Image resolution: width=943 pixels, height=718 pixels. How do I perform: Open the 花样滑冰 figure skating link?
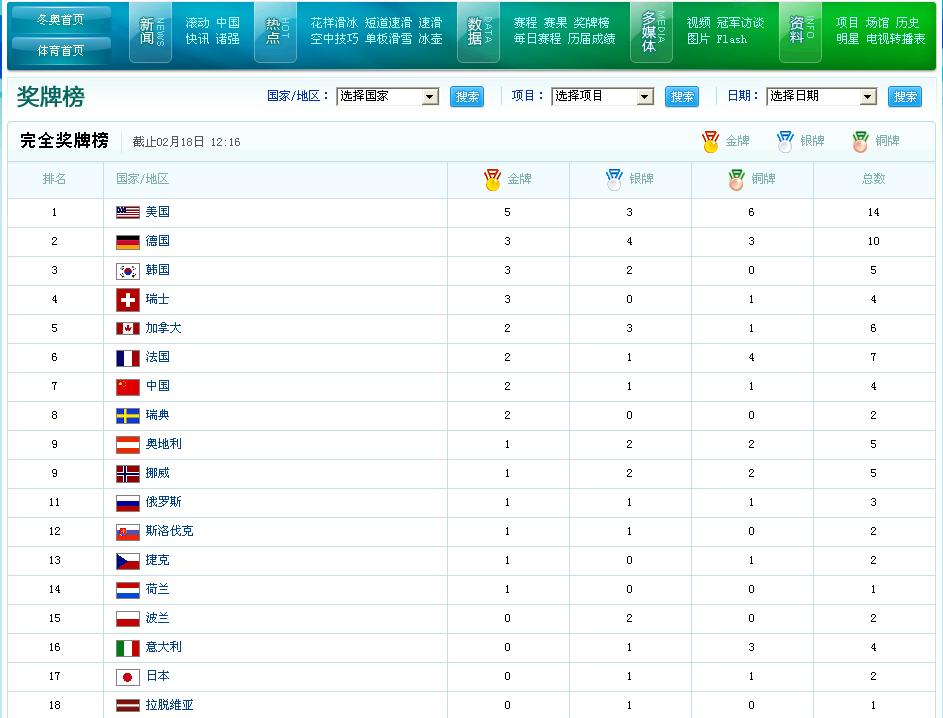click(333, 22)
